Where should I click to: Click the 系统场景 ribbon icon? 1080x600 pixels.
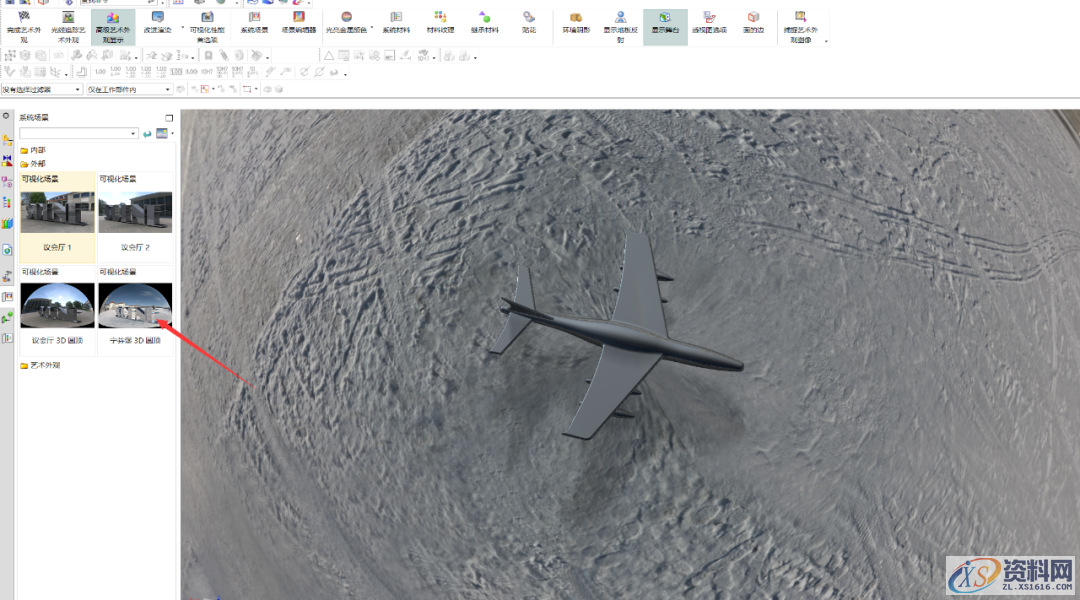[x=255, y=18]
